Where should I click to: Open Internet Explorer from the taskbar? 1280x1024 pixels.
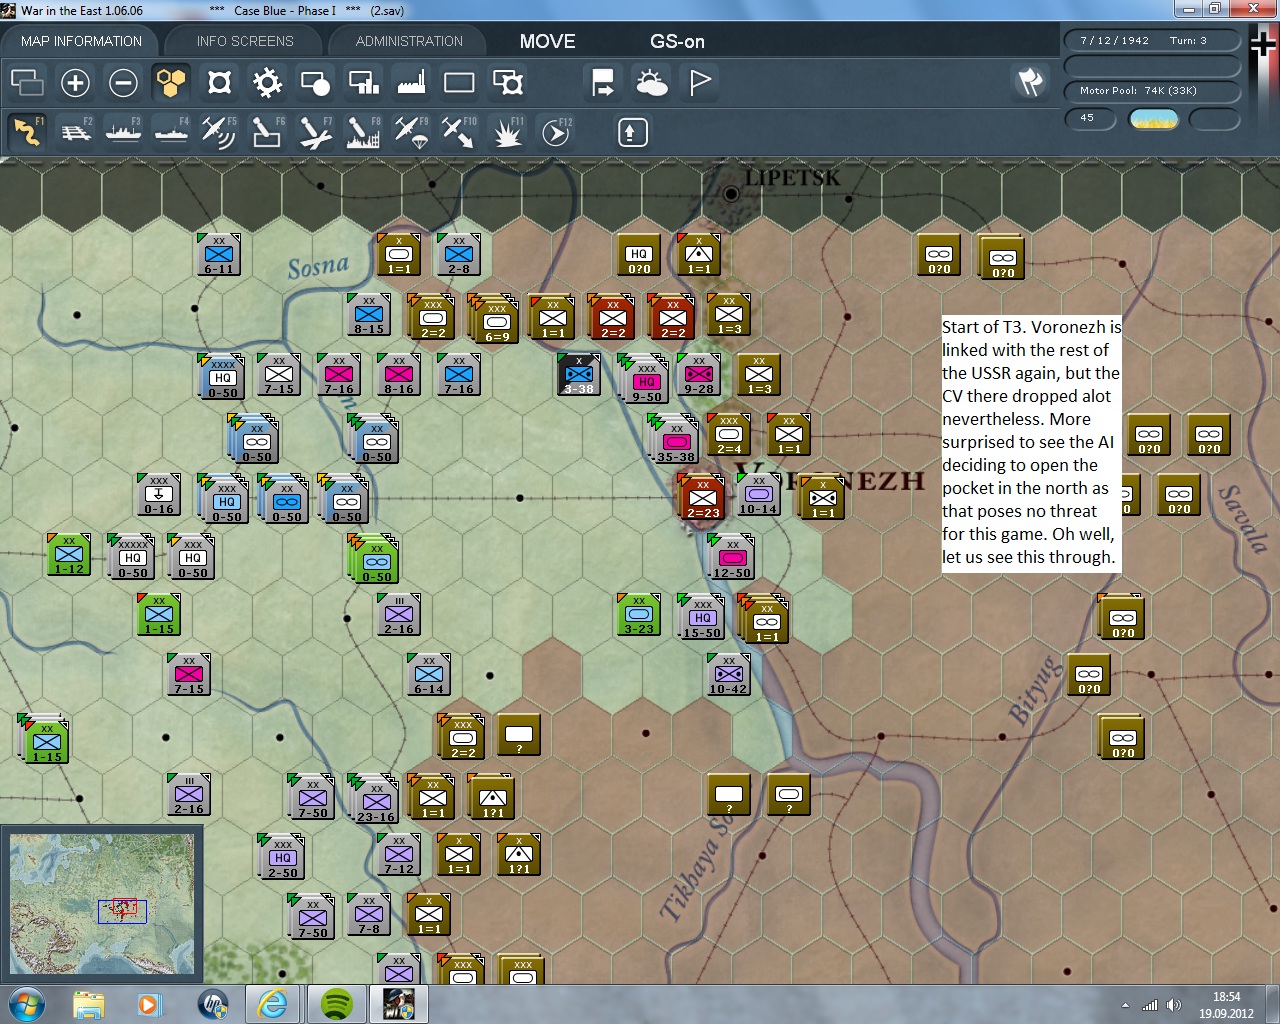[x=272, y=1004]
